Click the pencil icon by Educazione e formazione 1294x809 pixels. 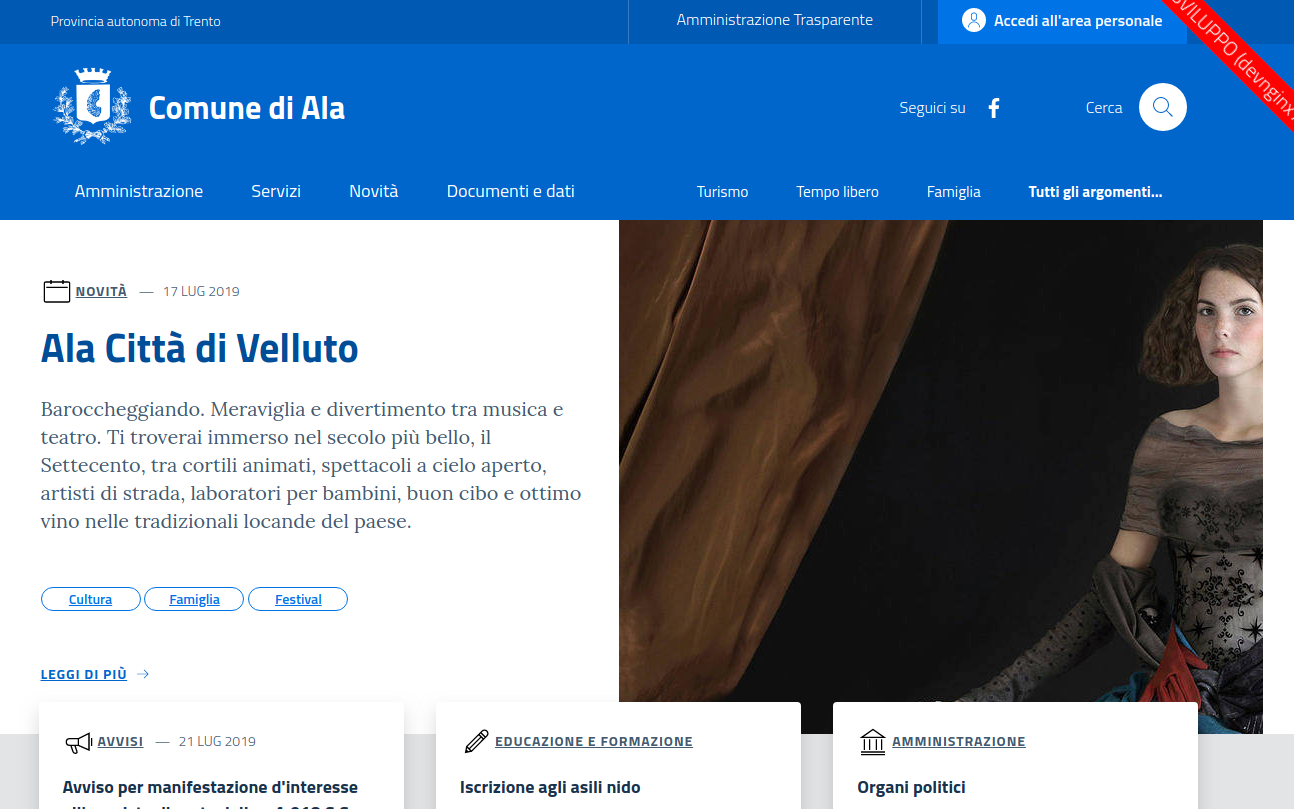476,741
